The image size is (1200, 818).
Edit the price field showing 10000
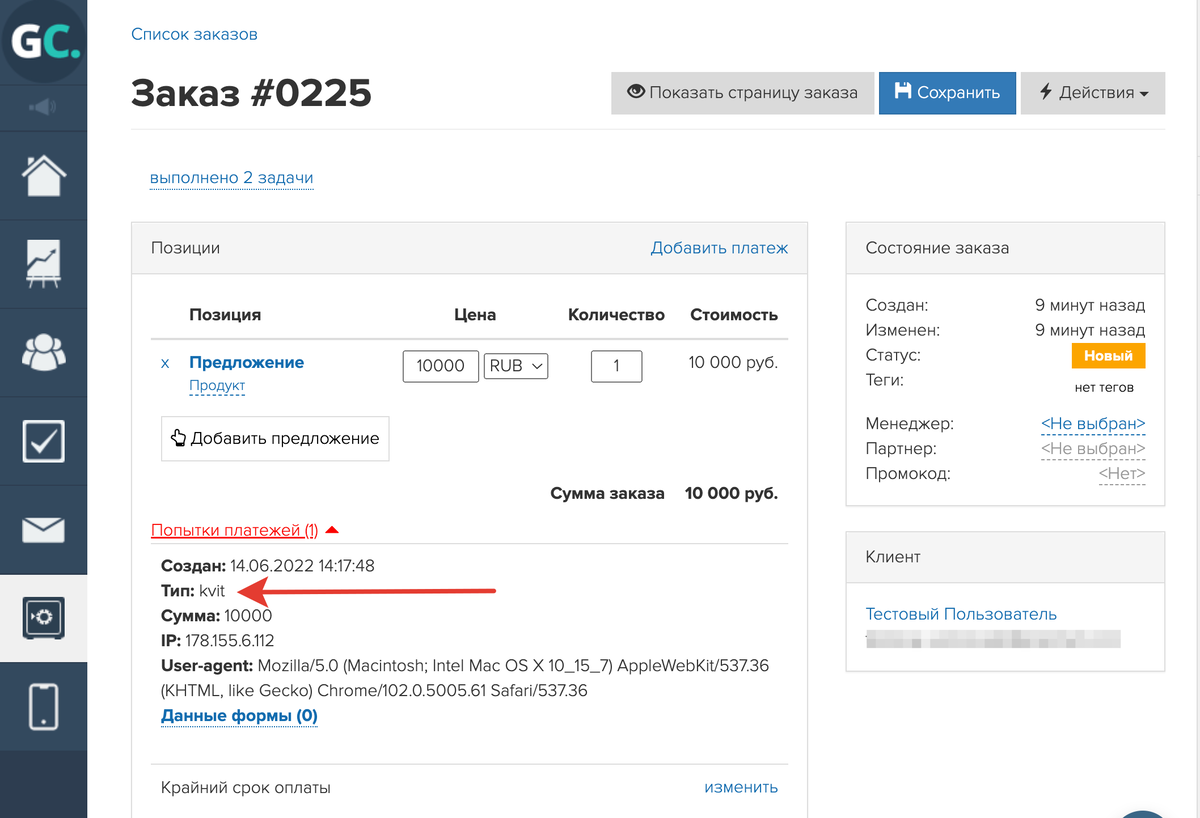[x=441, y=366]
